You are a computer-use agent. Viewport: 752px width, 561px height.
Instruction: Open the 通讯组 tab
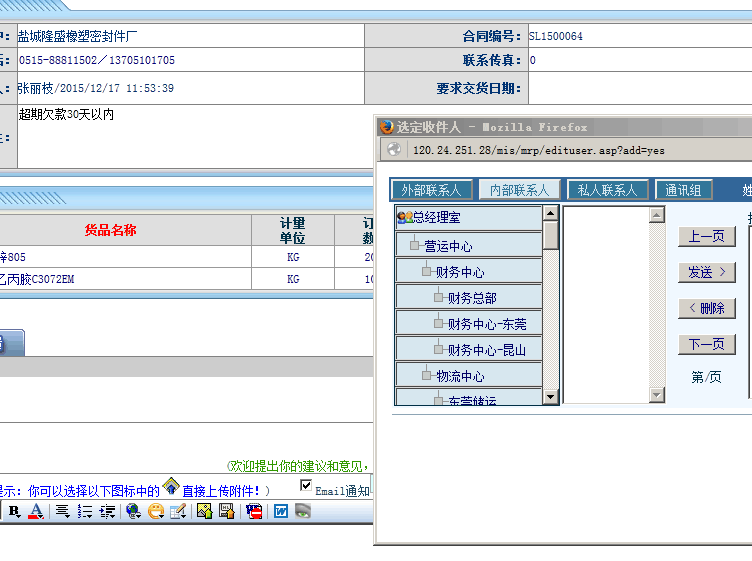tap(683, 190)
